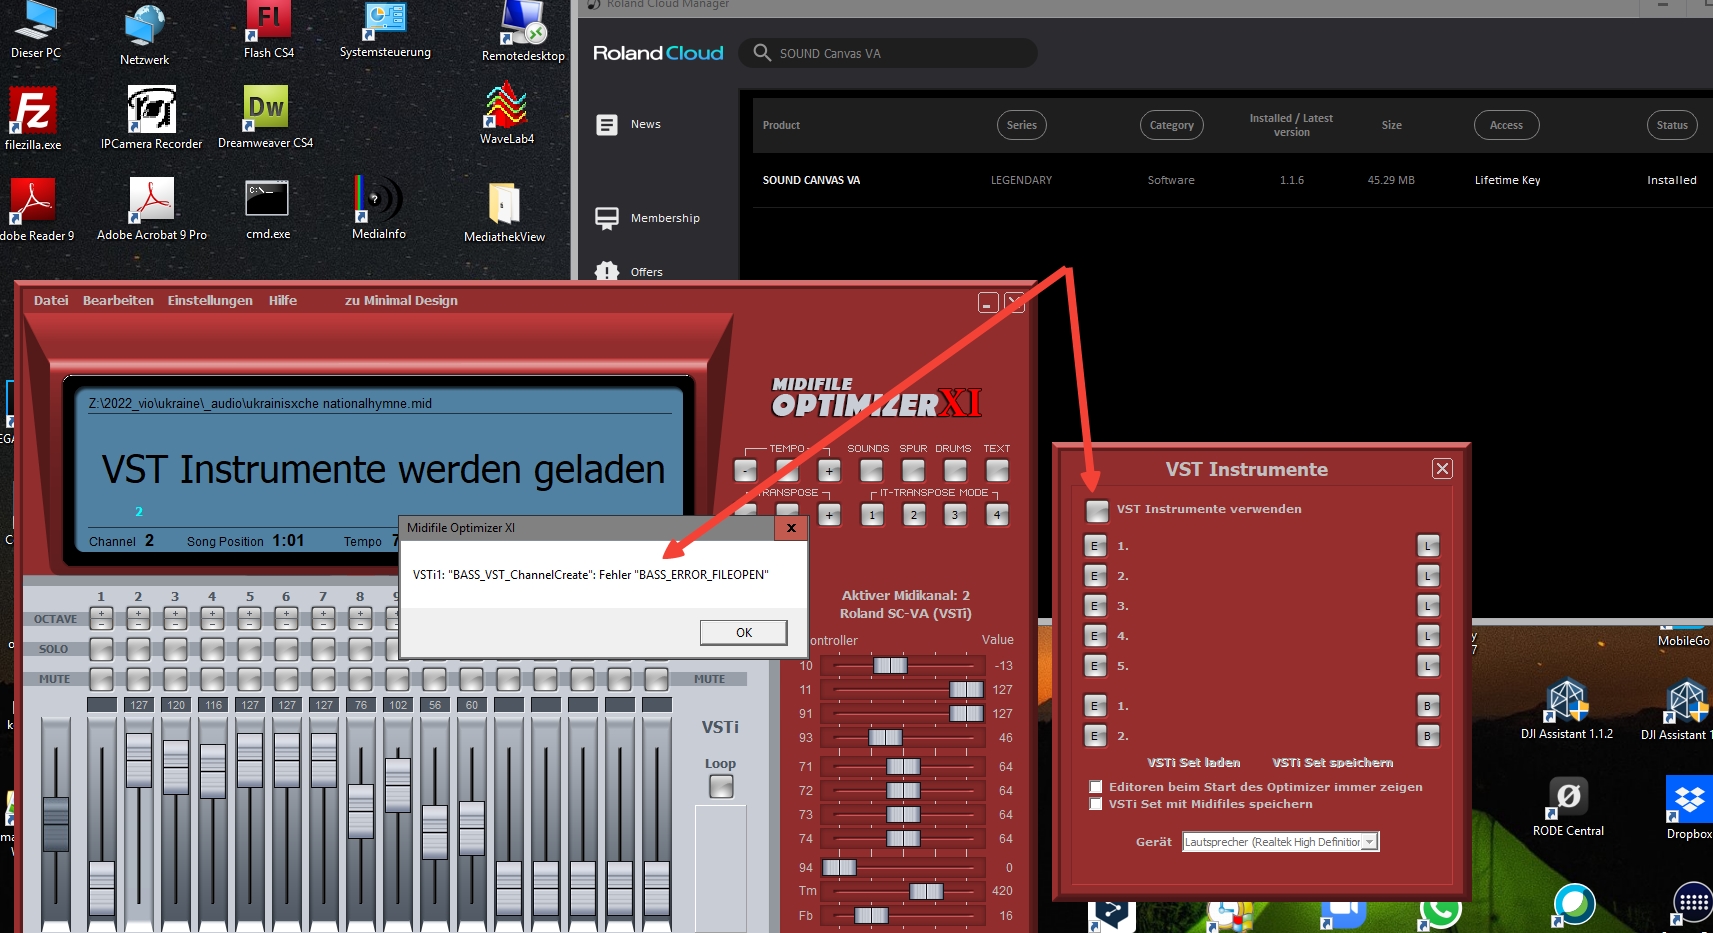This screenshot has height=933, width=1713.
Task: Toggle VST Instrumente verwenden
Action: point(1097,510)
